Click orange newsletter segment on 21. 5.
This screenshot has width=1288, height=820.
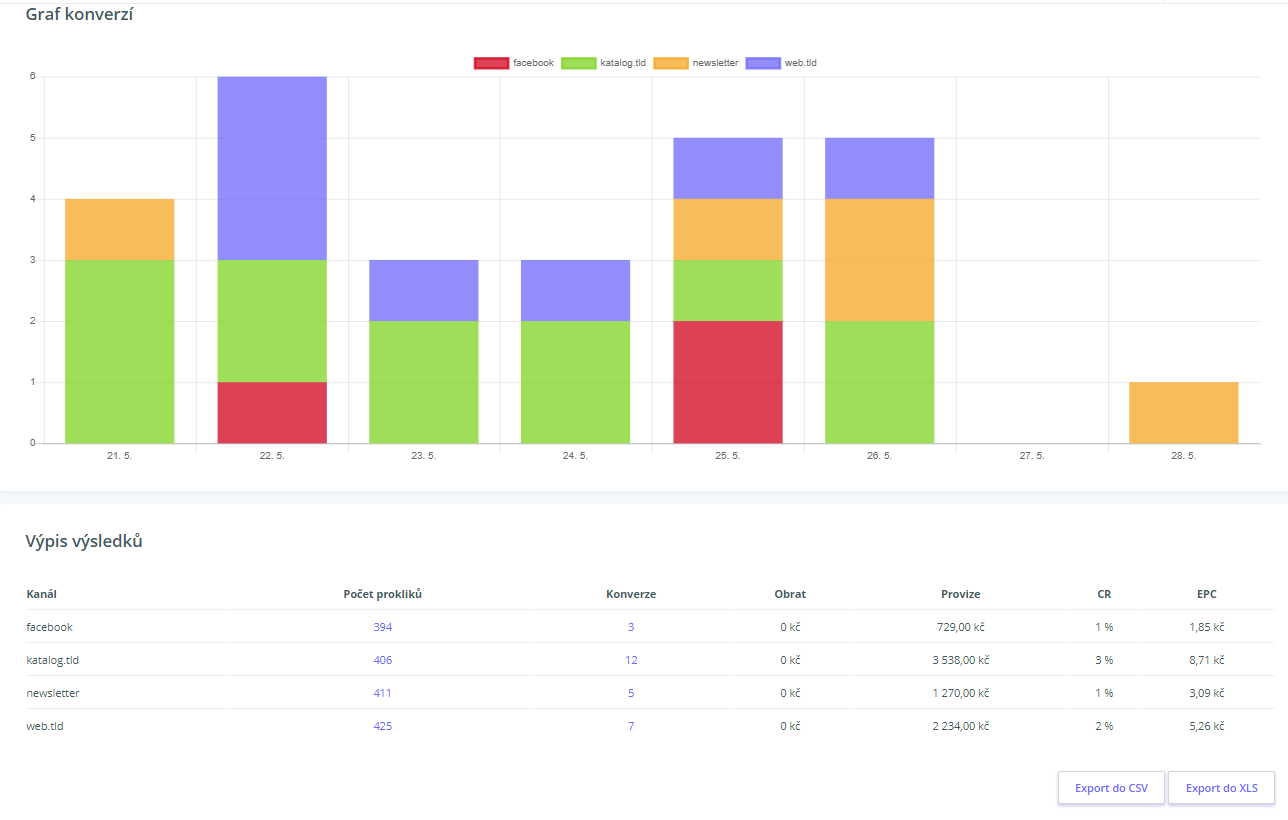(x=120, y=229)
